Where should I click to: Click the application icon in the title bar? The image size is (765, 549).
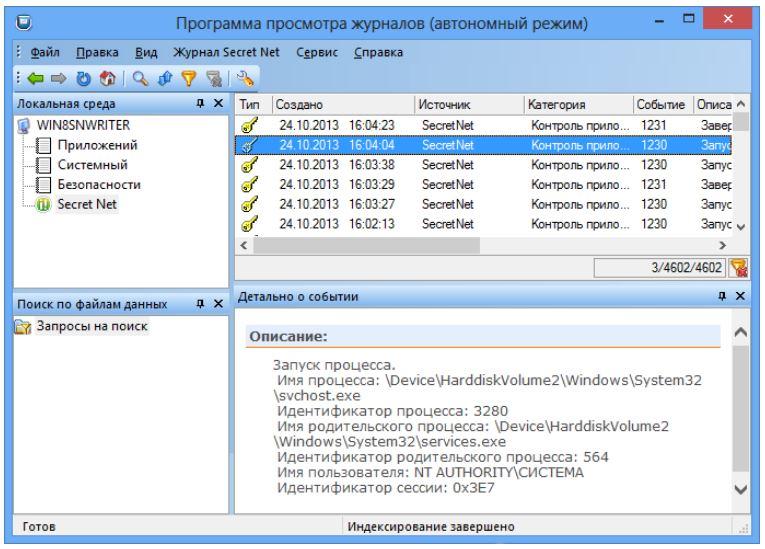(x=23, y=22)
